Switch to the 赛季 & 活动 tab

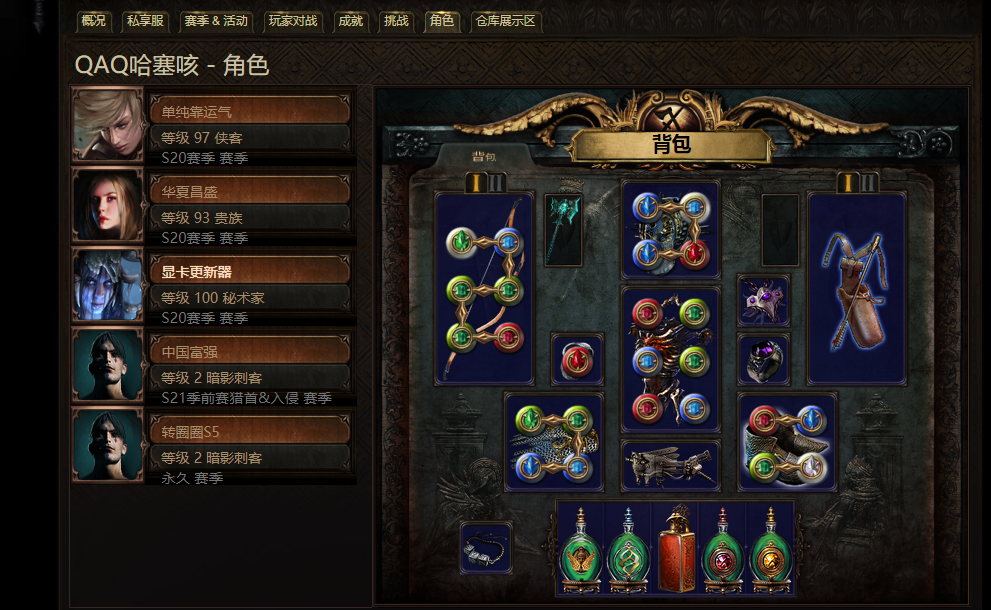[216, 21]
